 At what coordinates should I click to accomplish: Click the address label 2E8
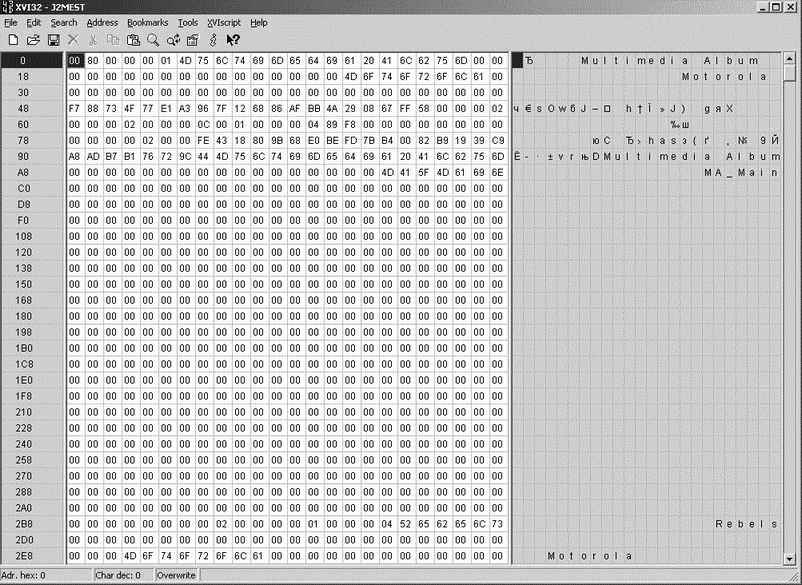24,556
